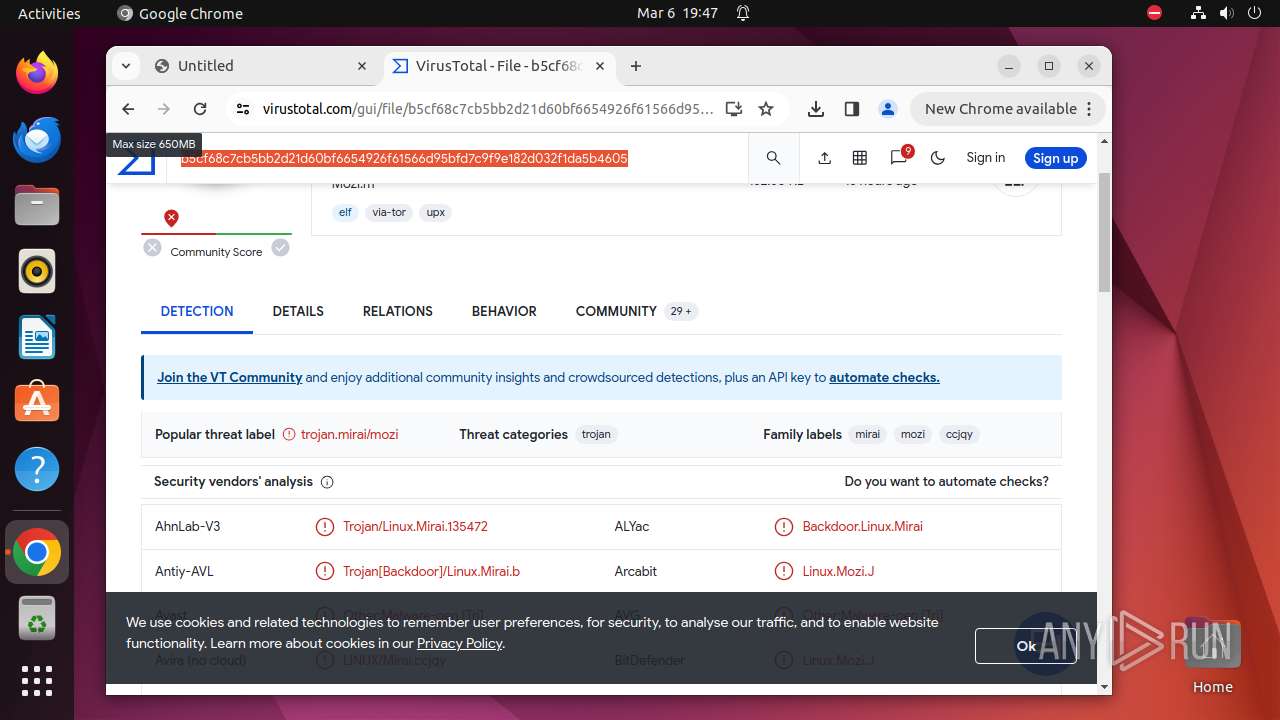Open notifications with 9 badge

pos(899,157)
